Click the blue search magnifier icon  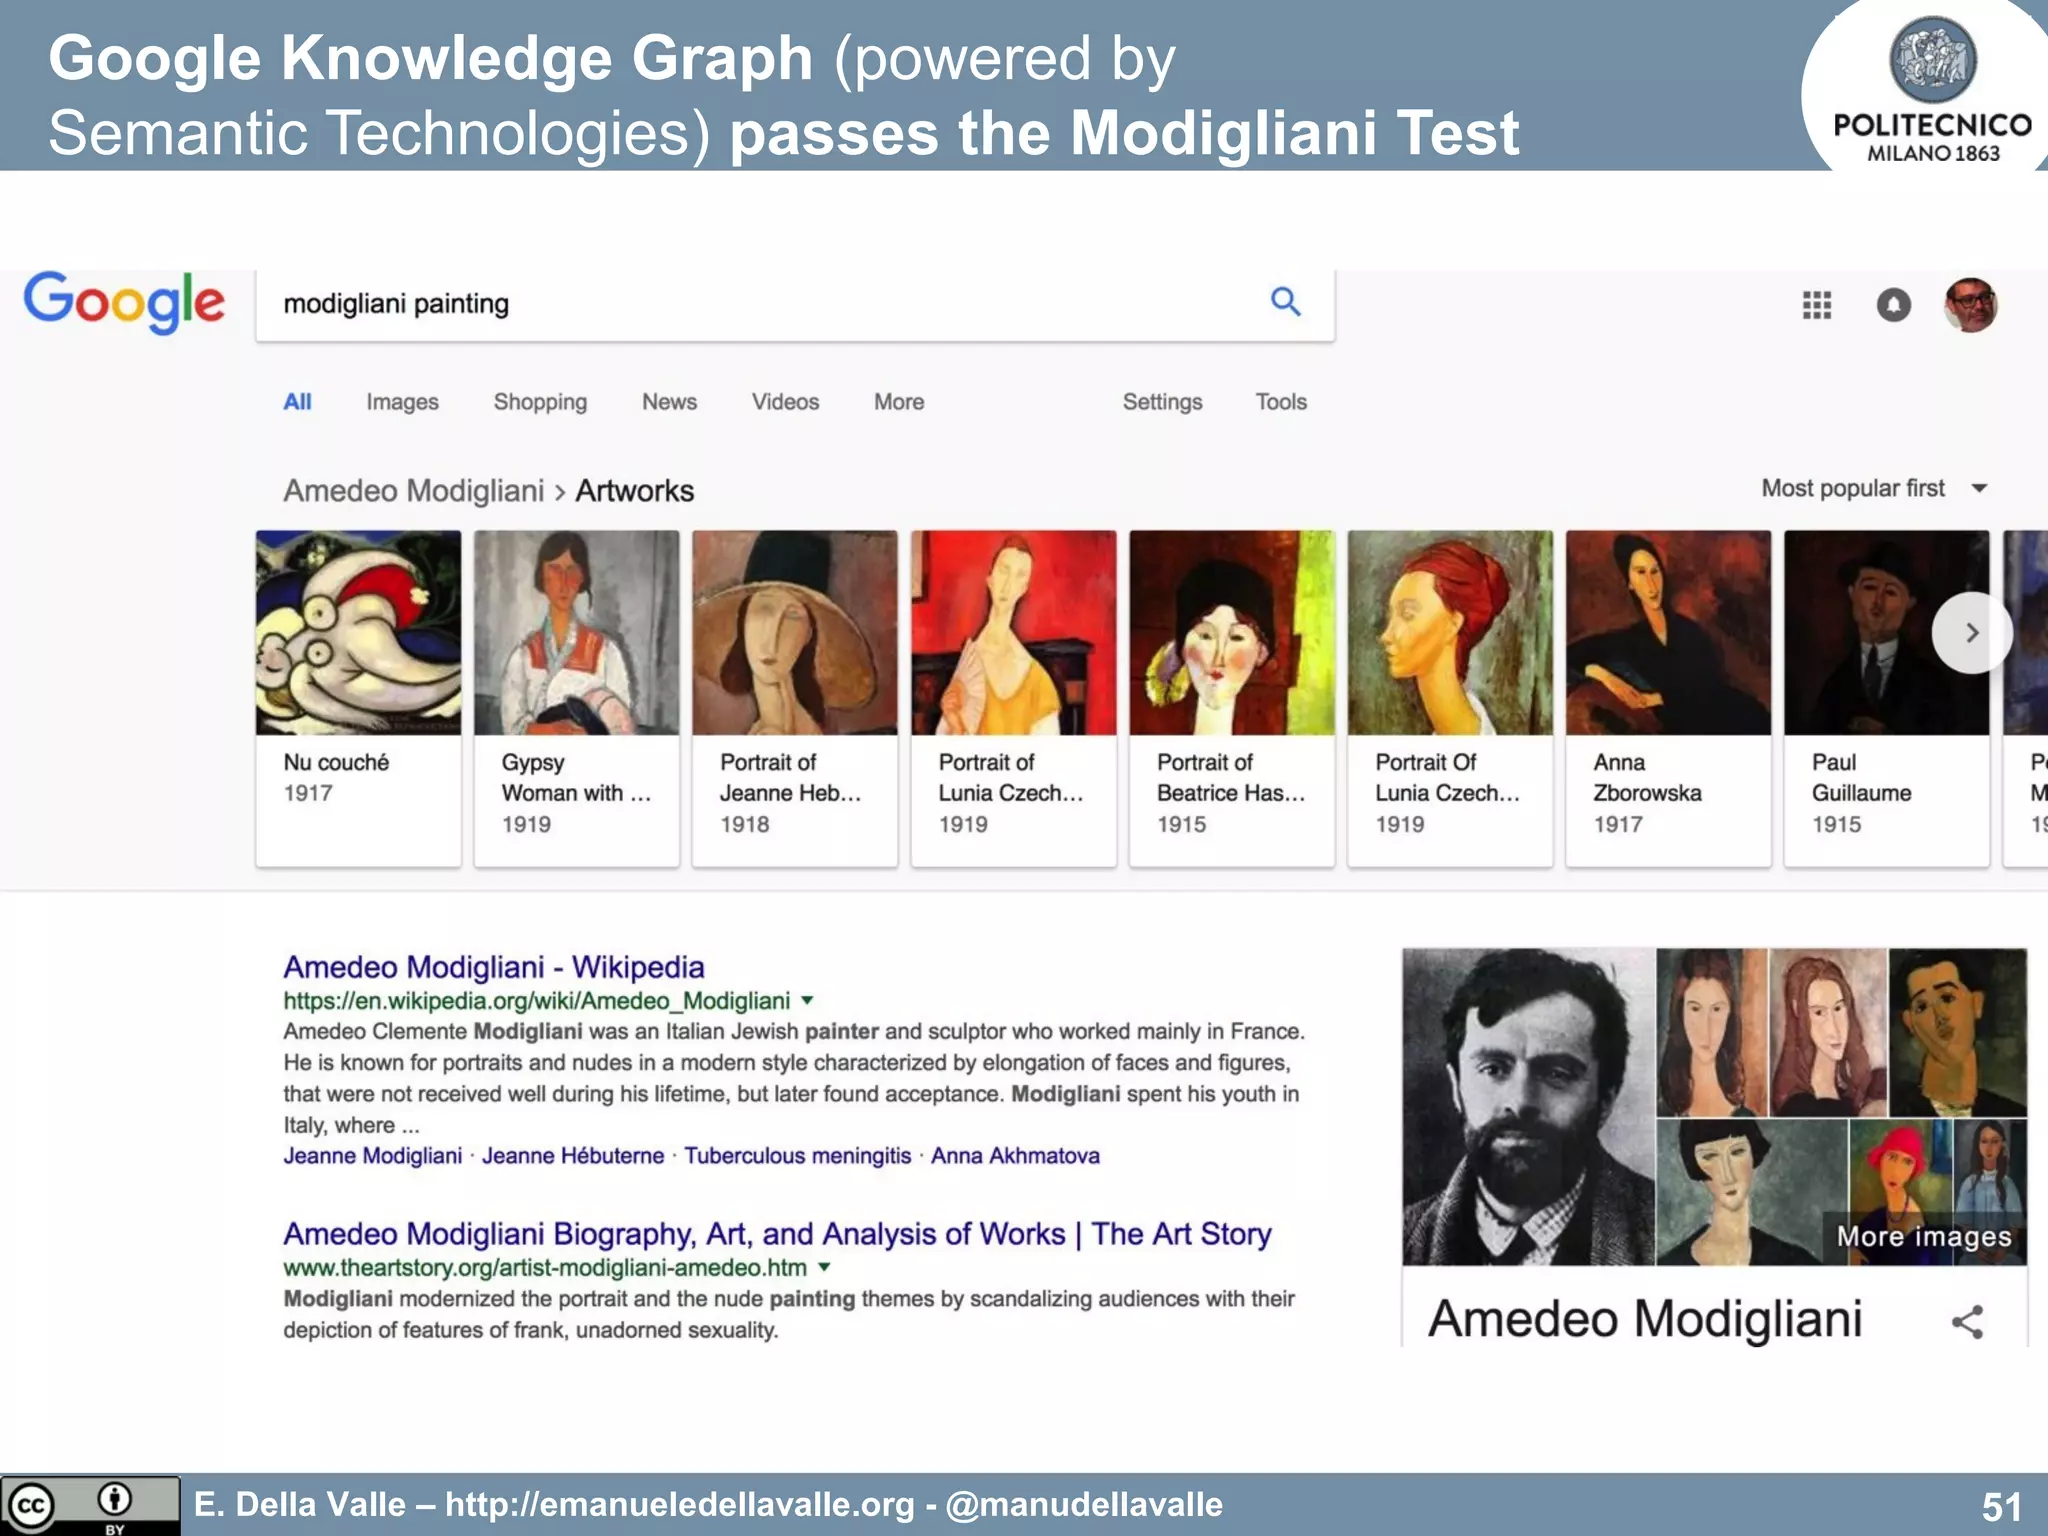[x=1285, y=301]
